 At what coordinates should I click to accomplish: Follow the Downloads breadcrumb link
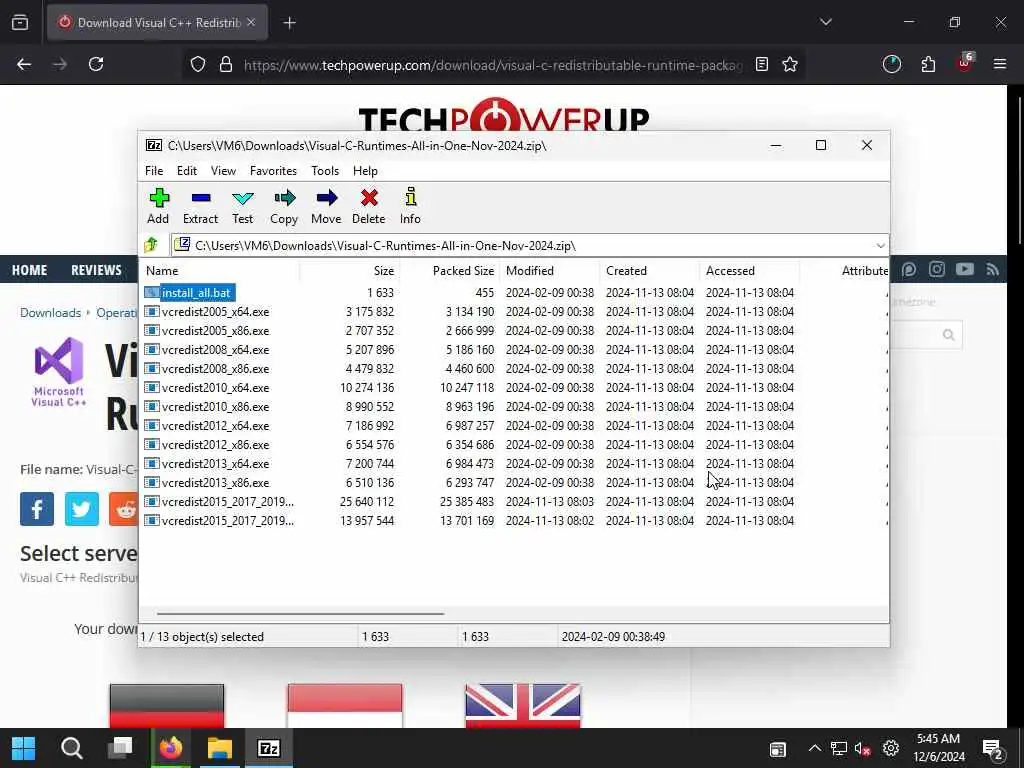coord(50,312)
